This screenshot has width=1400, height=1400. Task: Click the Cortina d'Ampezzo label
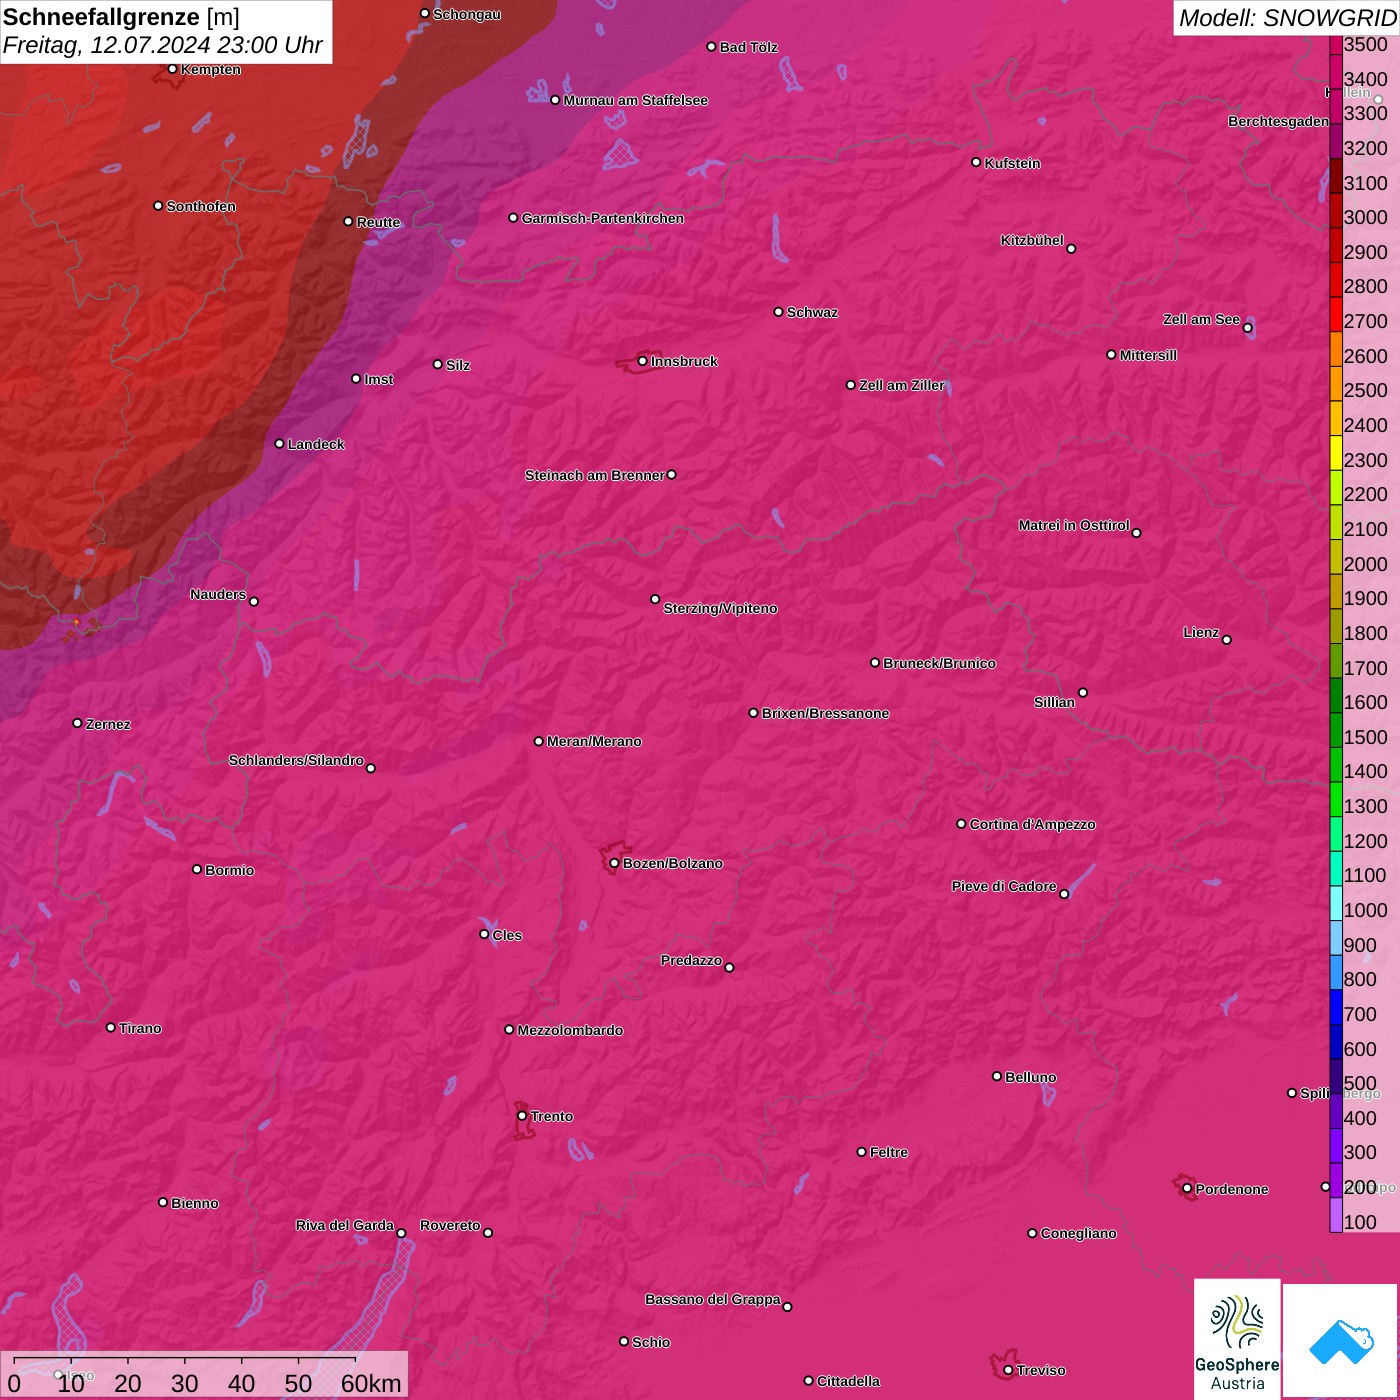(1033, 824)
